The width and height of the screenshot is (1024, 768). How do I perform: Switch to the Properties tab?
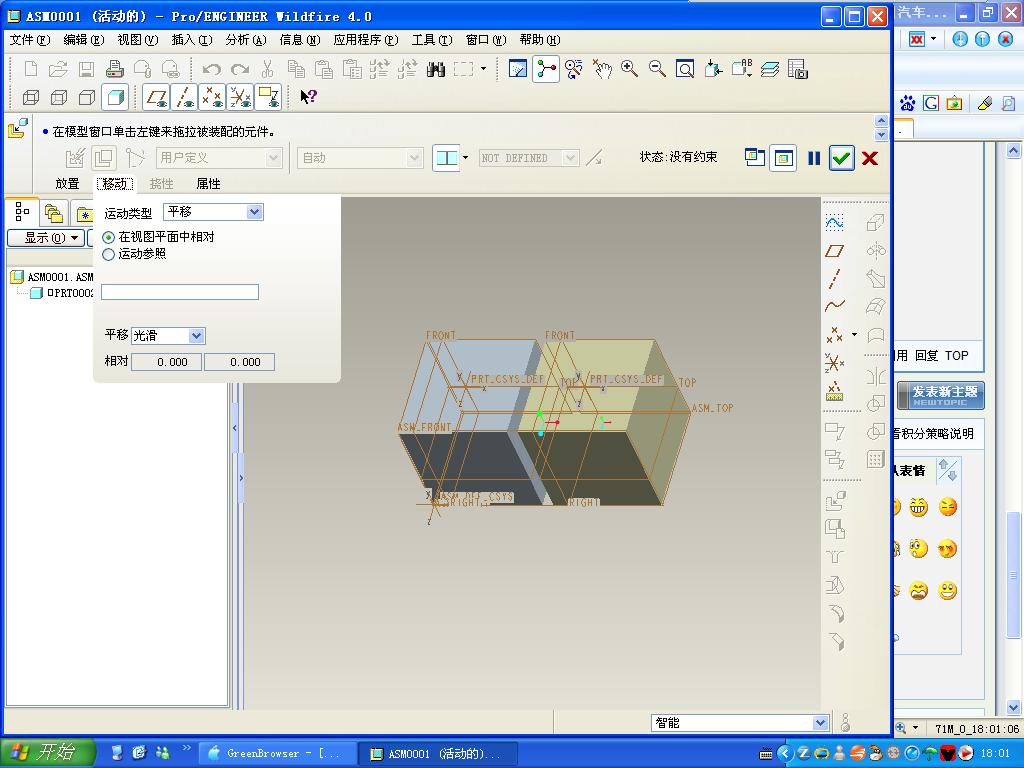point(208,184)
